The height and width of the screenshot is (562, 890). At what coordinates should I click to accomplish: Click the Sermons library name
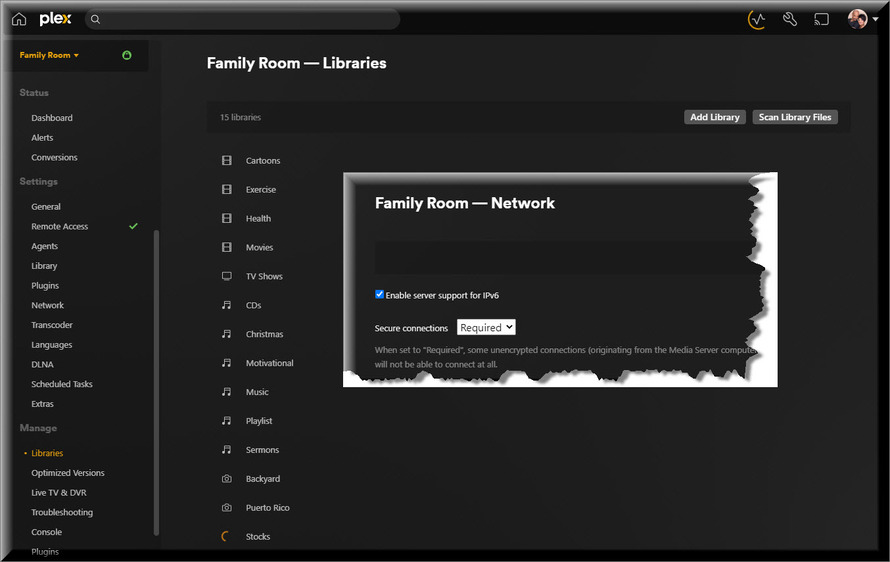[262, 450]
